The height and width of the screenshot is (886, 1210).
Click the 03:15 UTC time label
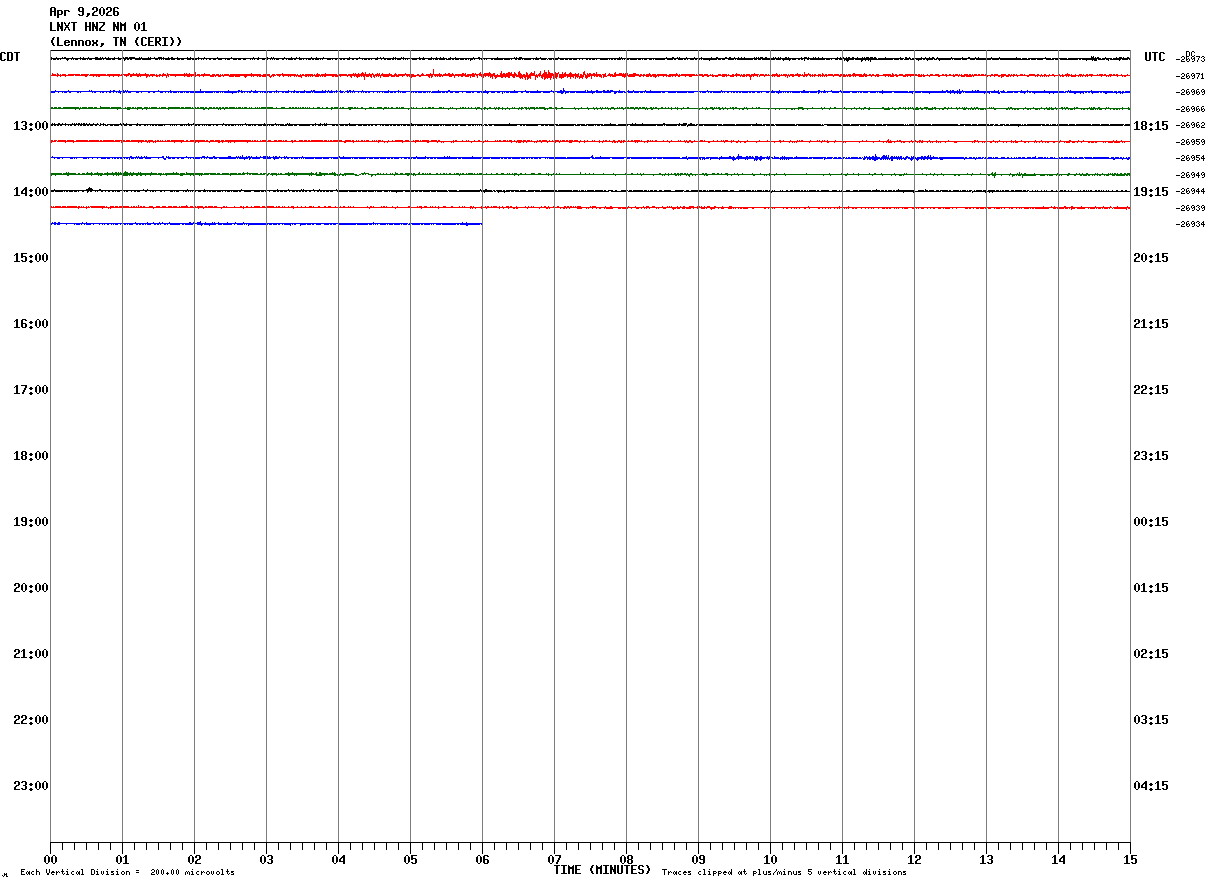(1151, 720)
